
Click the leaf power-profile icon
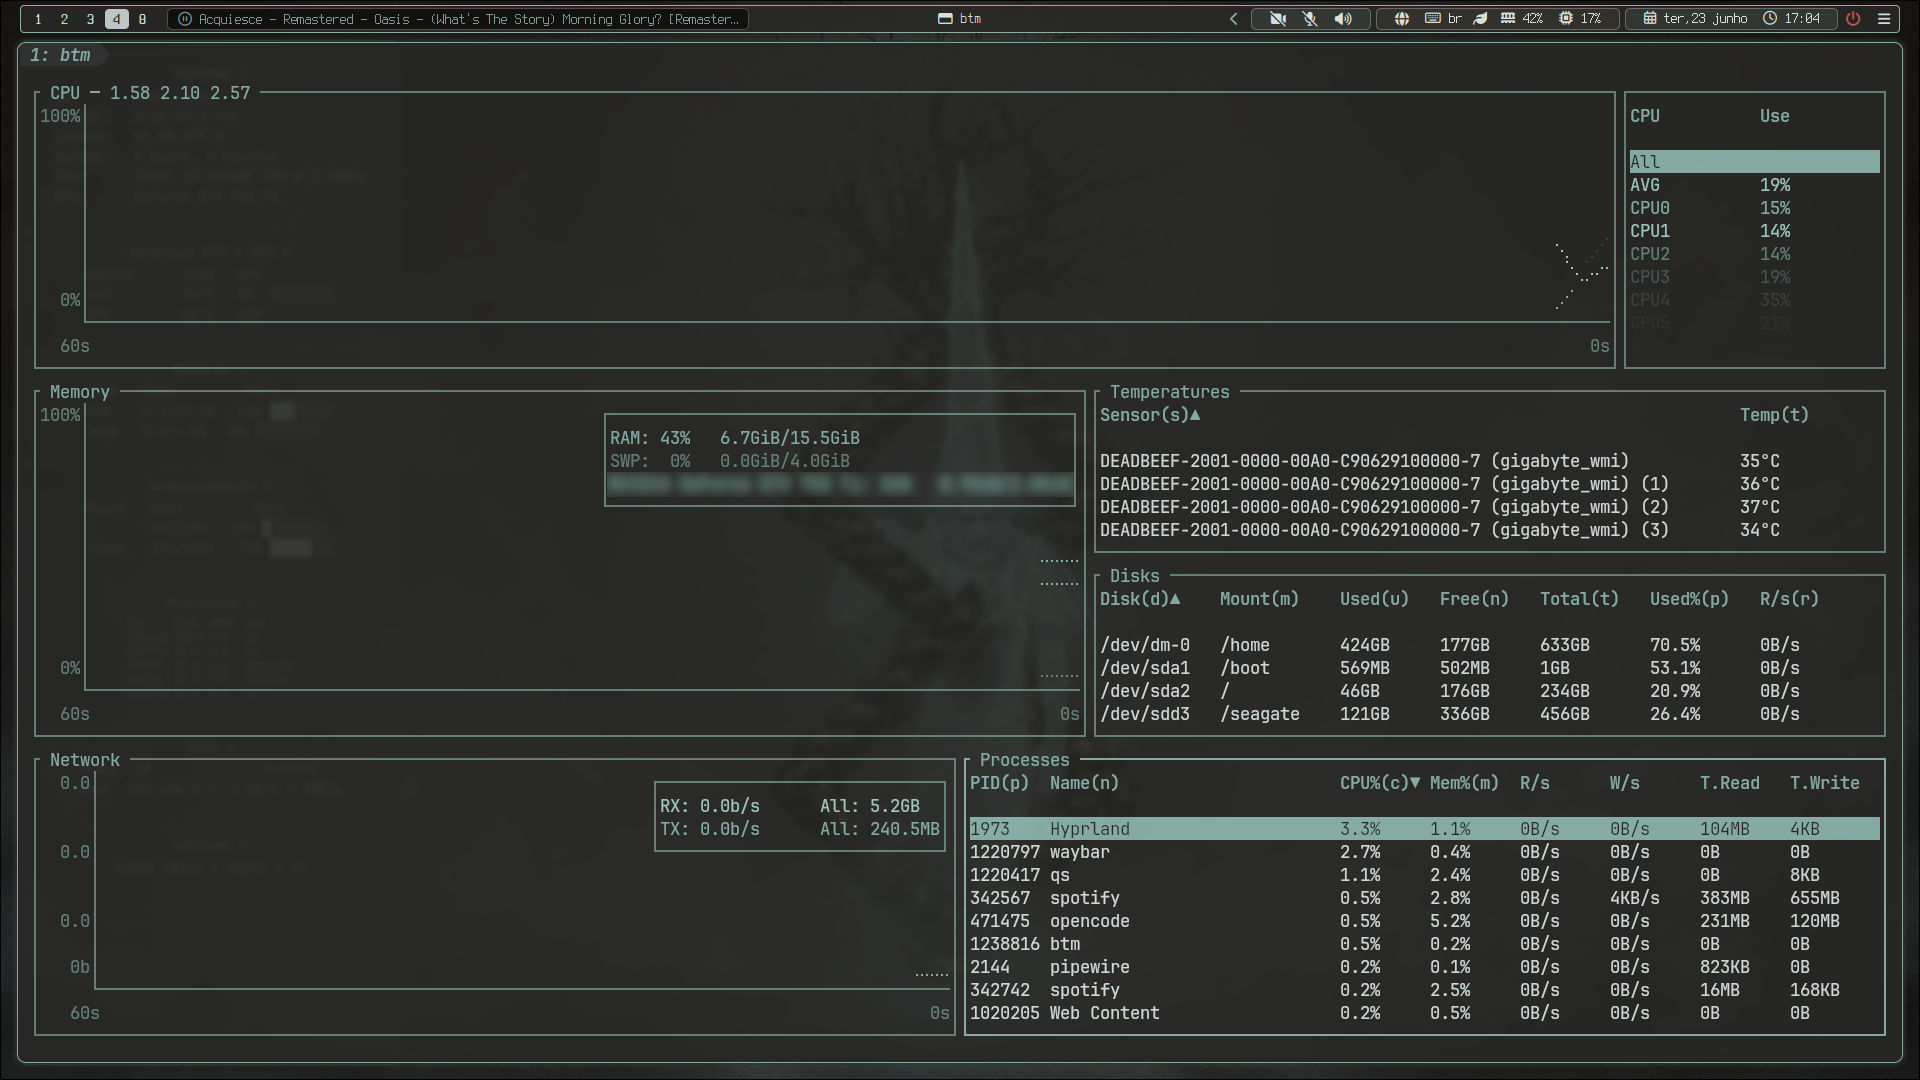coord(1481,19)
